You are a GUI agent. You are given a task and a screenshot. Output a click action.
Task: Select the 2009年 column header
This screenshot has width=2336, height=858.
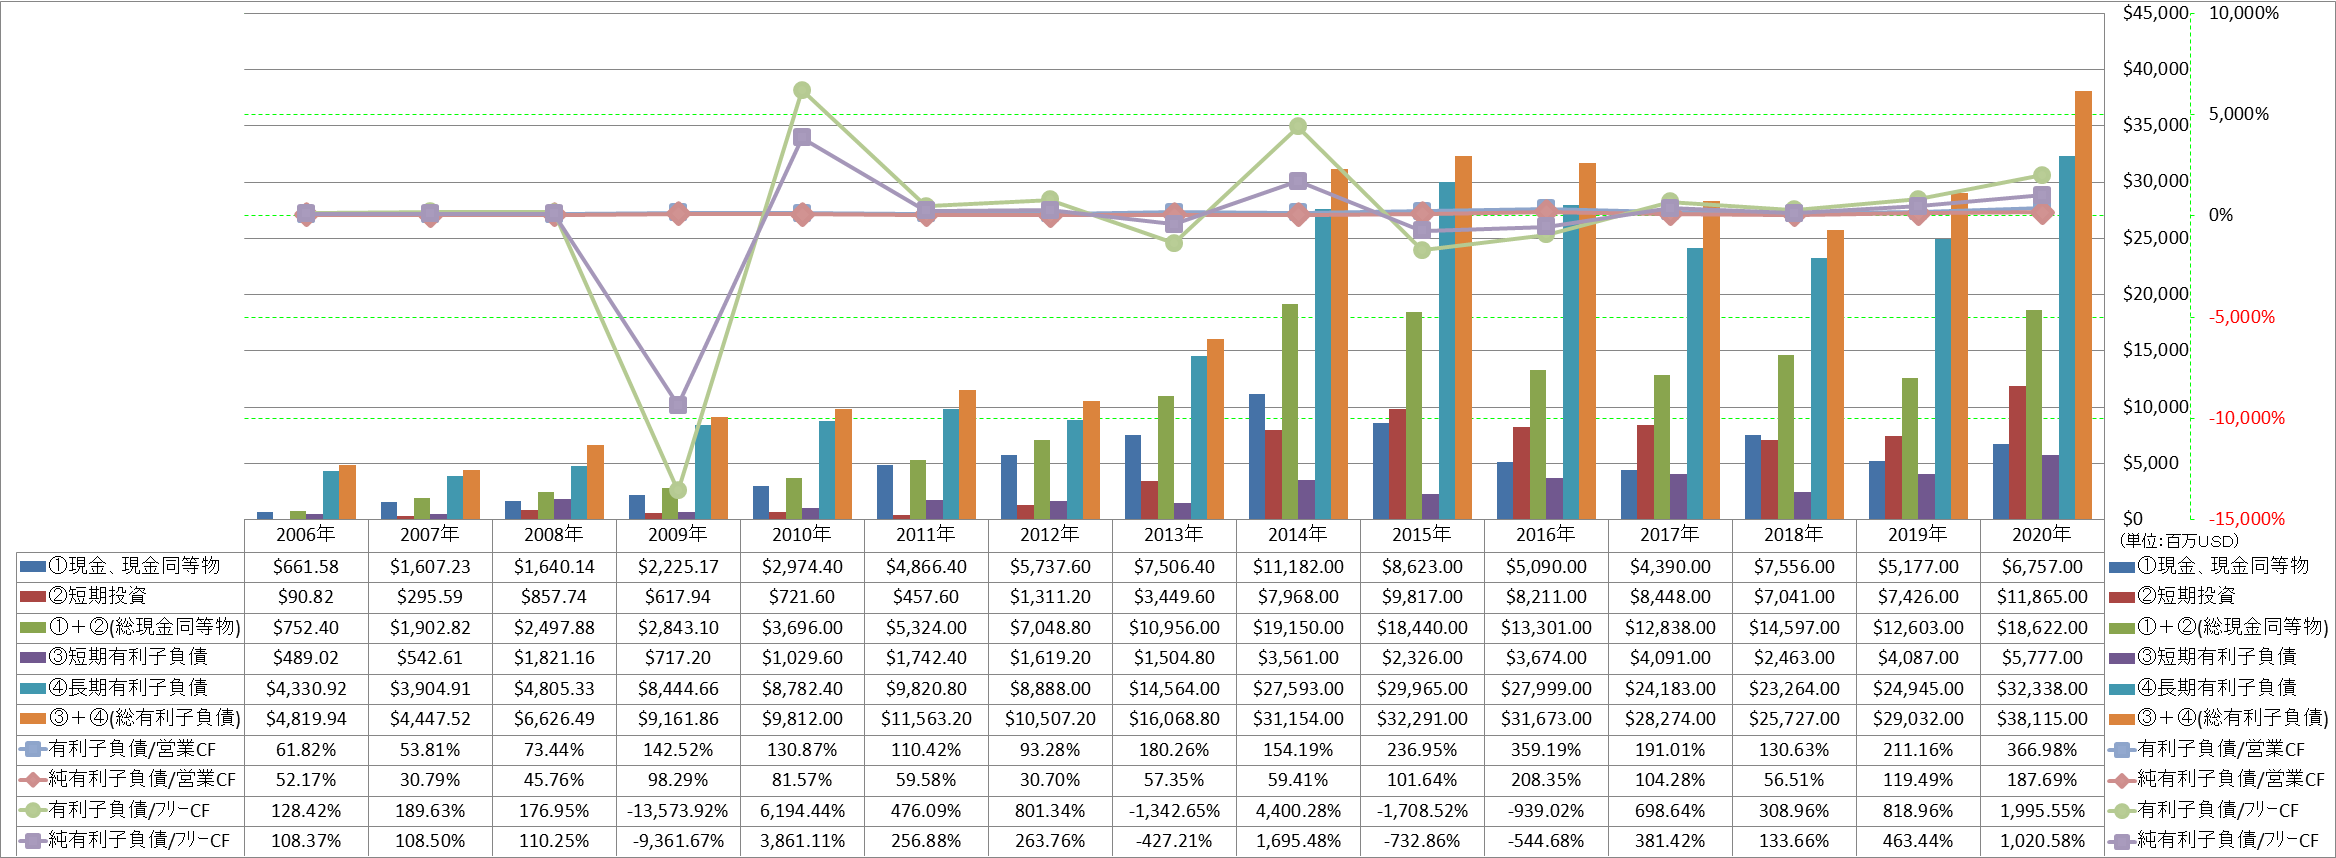(678, 535)
